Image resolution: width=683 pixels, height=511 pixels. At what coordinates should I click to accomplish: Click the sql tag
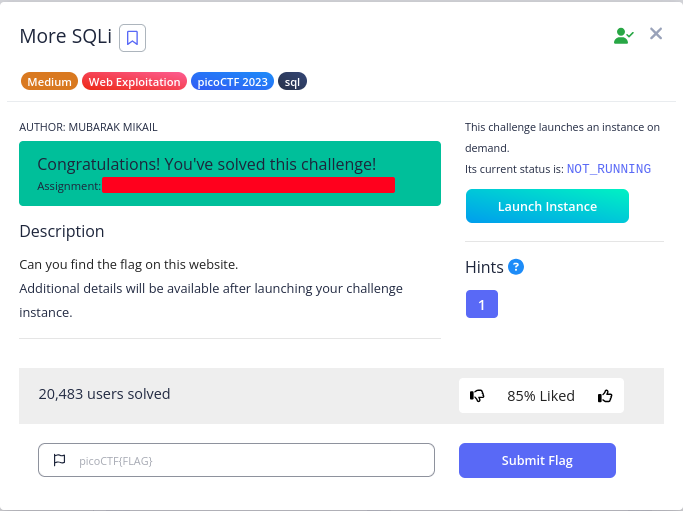coord(293,82)
